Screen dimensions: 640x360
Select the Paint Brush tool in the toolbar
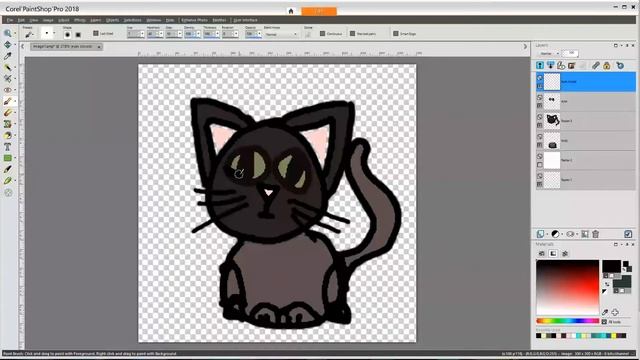pos(7,101)
